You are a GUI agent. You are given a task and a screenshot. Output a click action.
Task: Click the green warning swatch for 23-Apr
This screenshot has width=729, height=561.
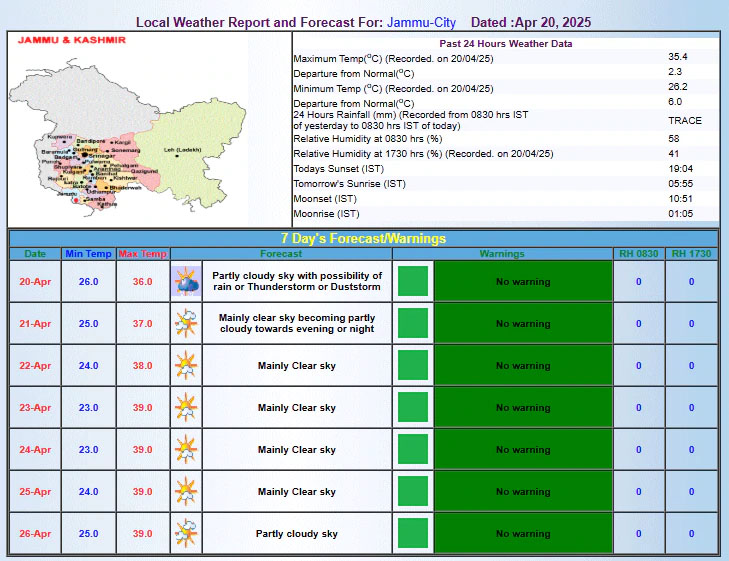pos(413,408)
